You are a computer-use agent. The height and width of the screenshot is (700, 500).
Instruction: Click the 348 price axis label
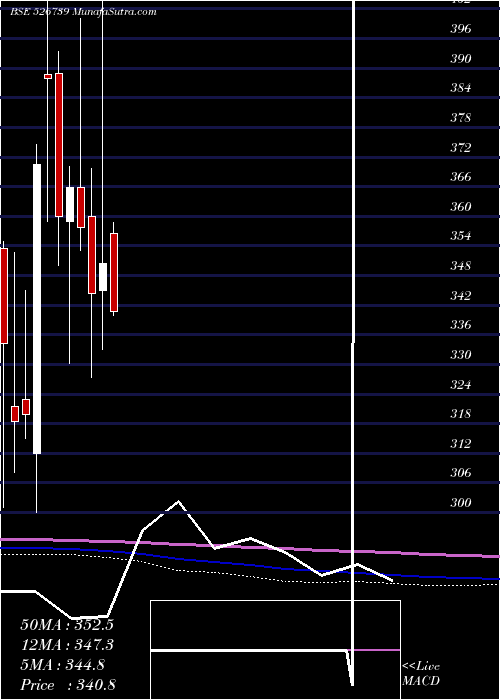(461, 266)
